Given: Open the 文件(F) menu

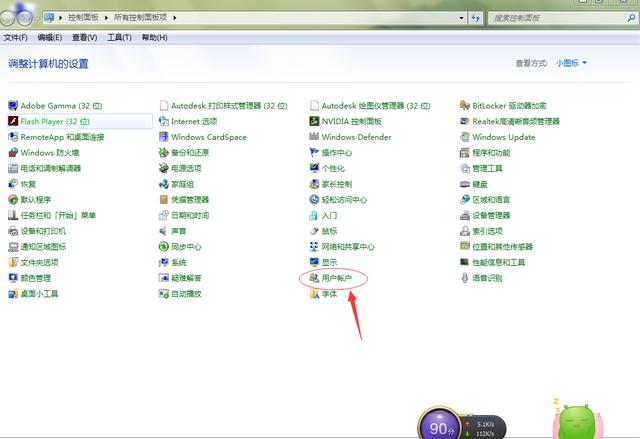Looking at the screenshot, I should [16, 38].
